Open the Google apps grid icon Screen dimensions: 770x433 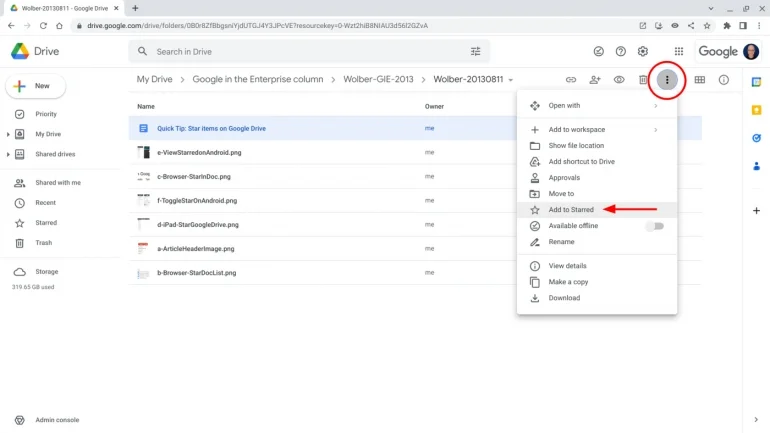[x=679, y=51]
